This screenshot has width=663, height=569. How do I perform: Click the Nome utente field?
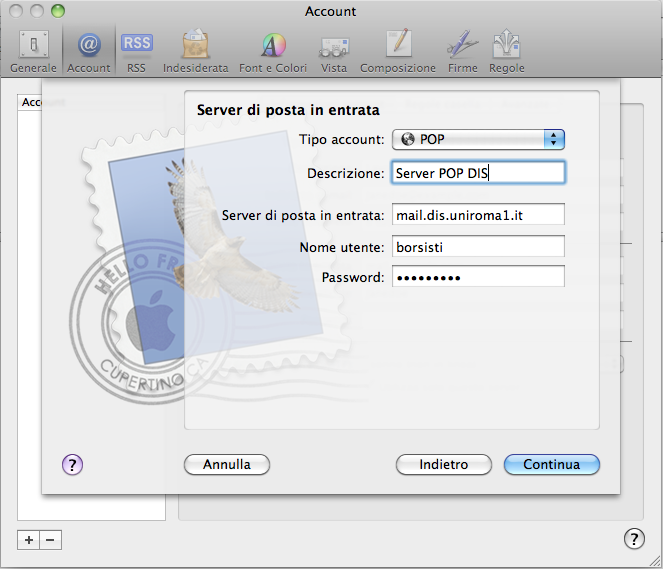click(478, 246)
